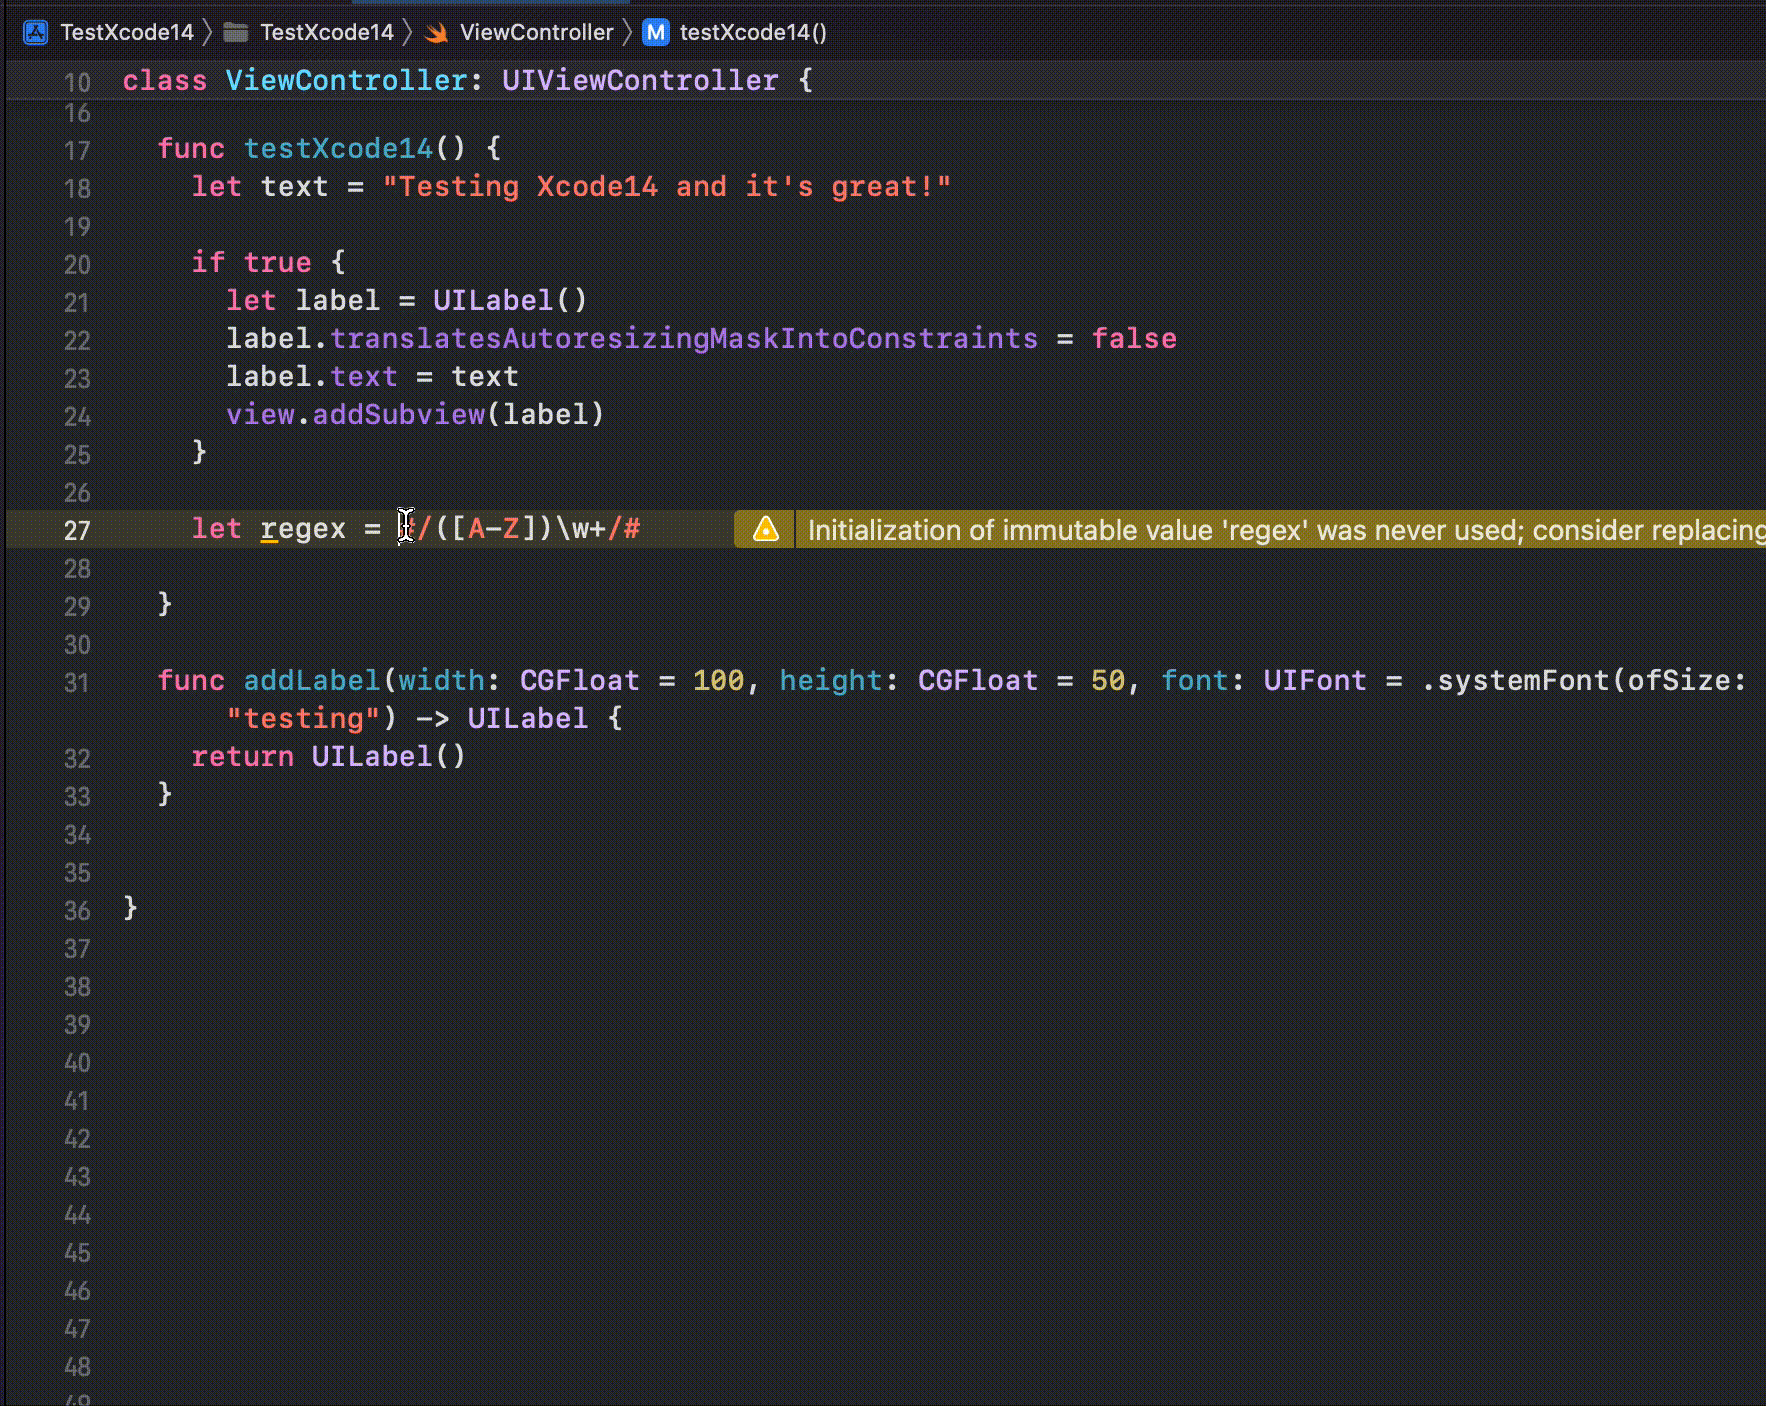Click the value 100 for width parameter
This screenshot has height=1406, width=1766.
tap(719, 680)
